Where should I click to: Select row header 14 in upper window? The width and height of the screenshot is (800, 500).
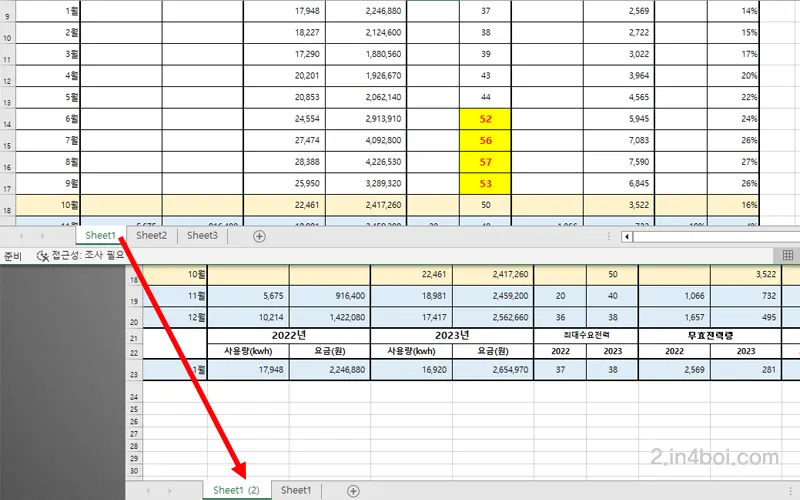click(x=7, y=119)
